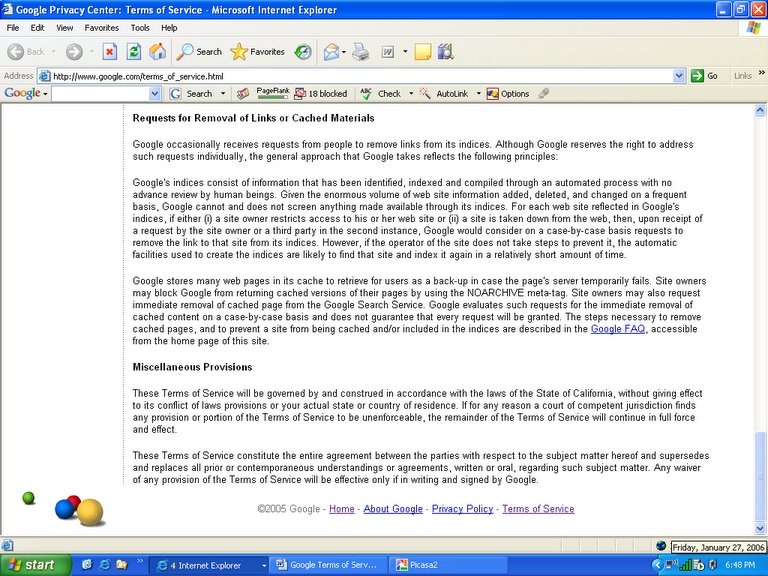Click in the Google toolbar search box

pos(101,94)
